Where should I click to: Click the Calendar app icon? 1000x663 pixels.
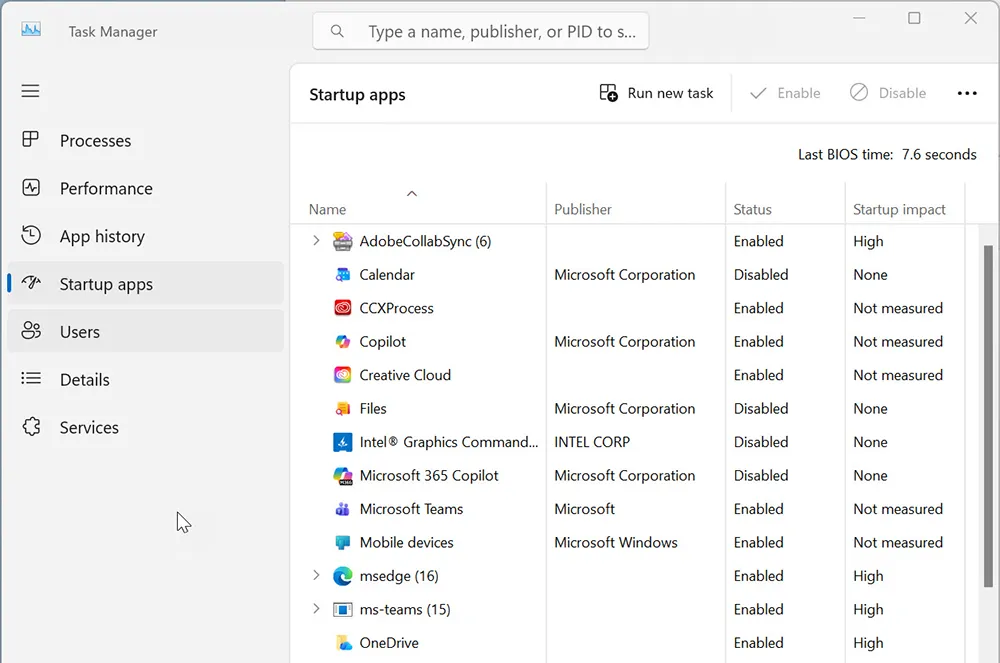click(x=341, y=274)
